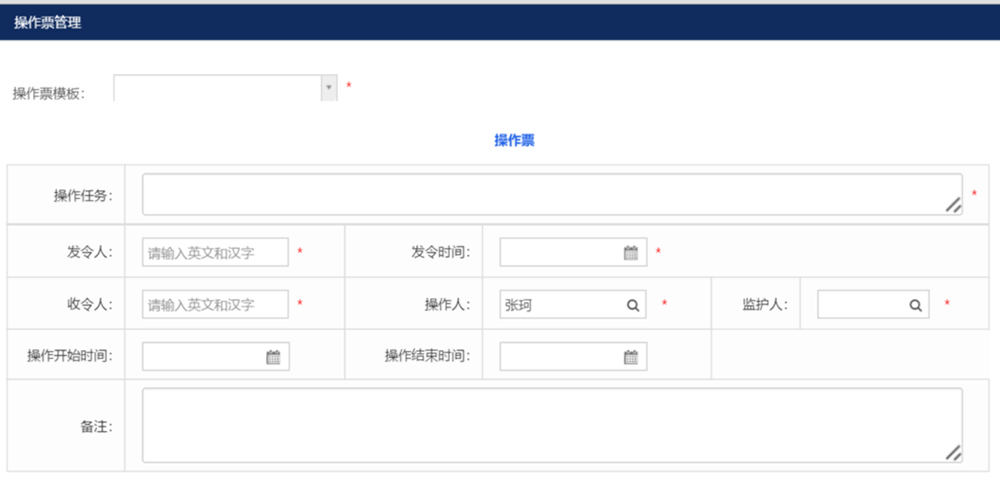Open the calendar icon for 操作开始时间
1000x484 pixels.
273,357
